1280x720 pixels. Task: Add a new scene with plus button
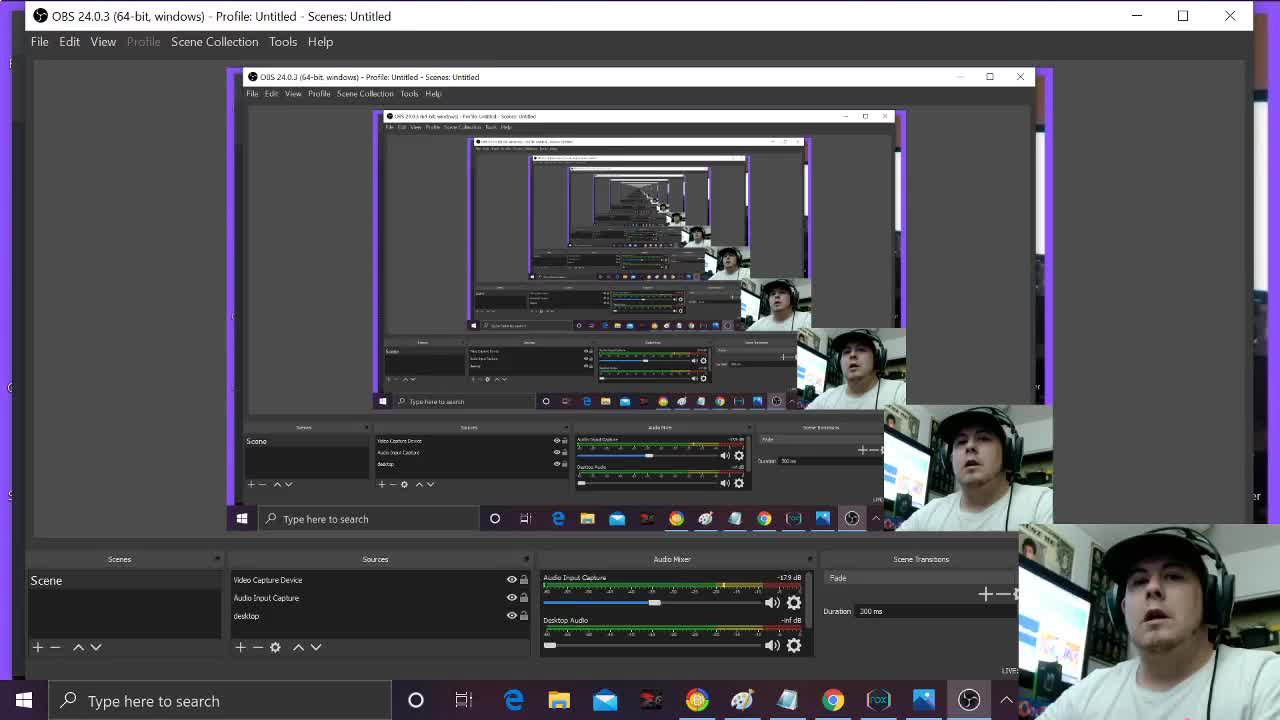38,647
